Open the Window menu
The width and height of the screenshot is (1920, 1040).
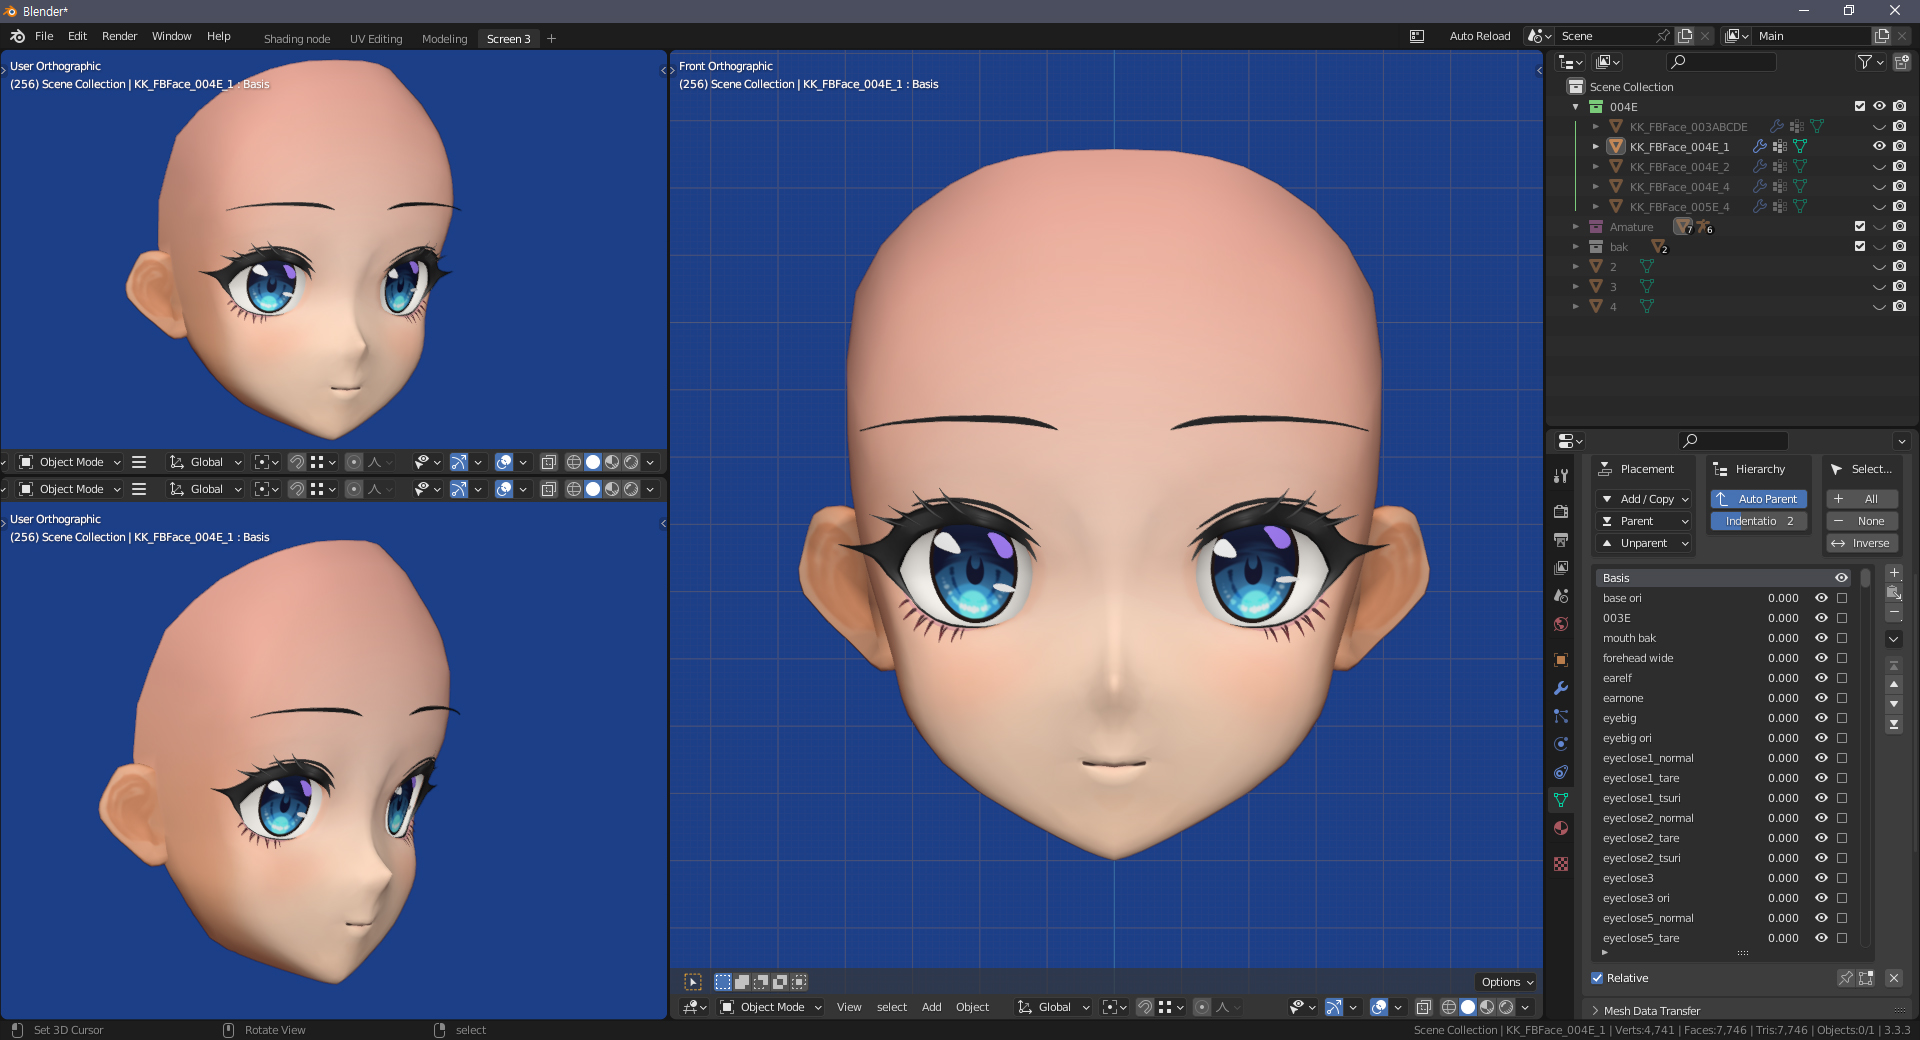pyautogui.click(x=171, y=36)
